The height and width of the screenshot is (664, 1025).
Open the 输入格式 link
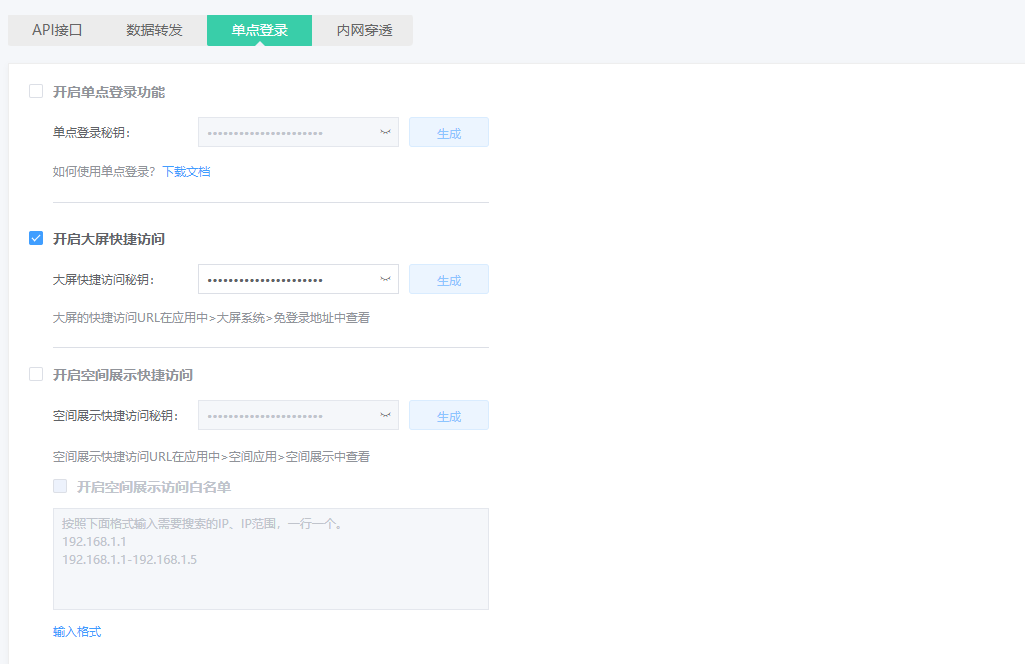pos(77,632)
